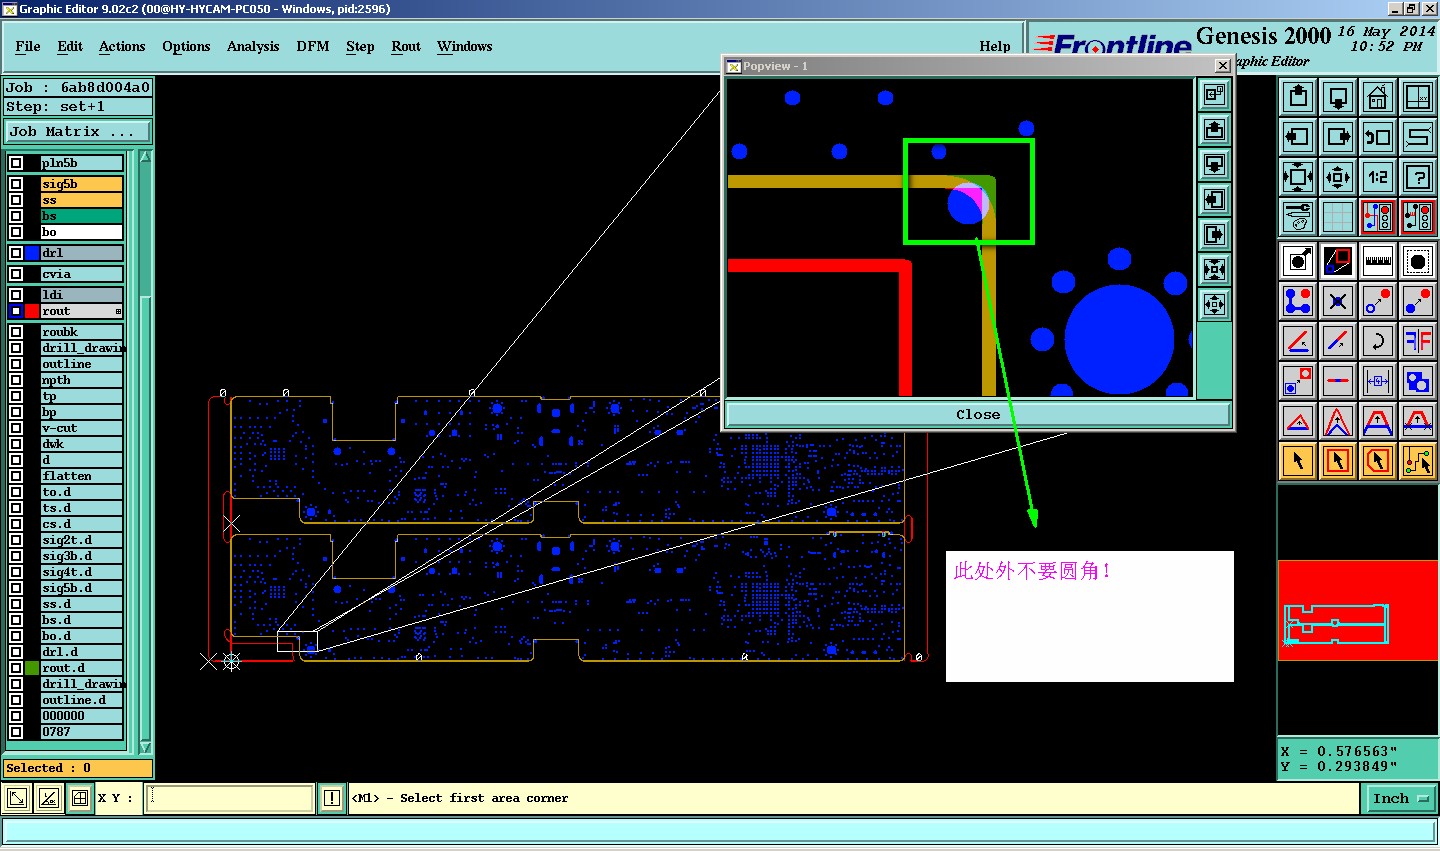Toggle the bs layer checkbox

click(x=16, y=216)
